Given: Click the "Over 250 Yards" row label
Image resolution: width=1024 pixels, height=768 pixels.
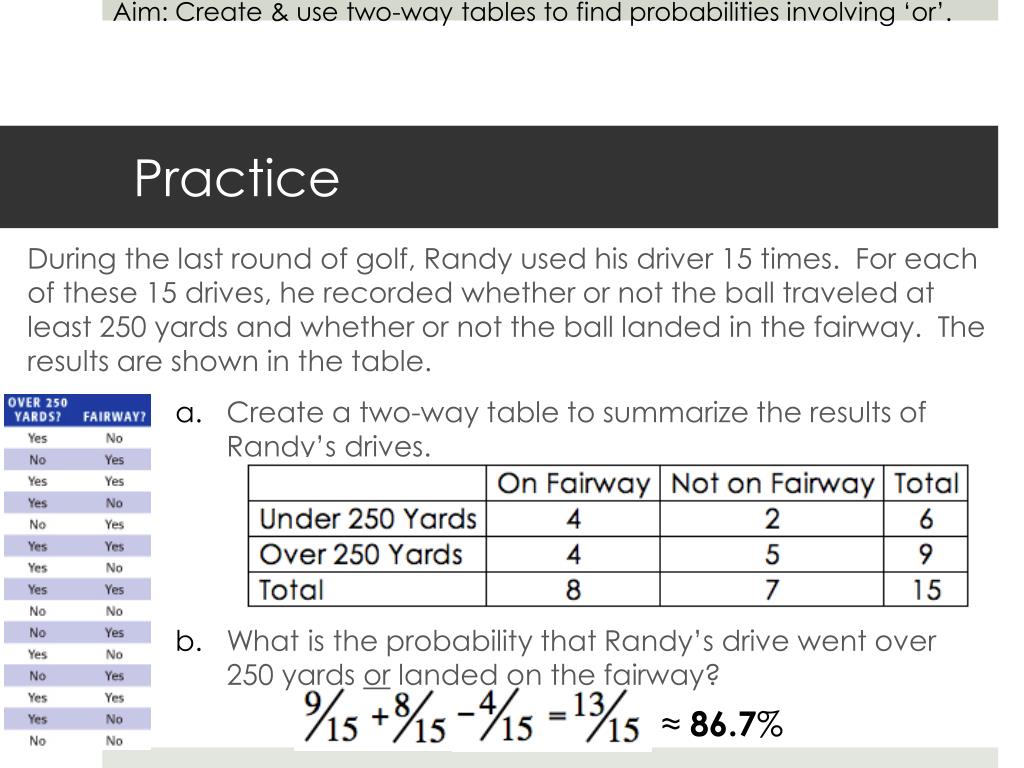Looking at the screenshot, I should 360,554.
